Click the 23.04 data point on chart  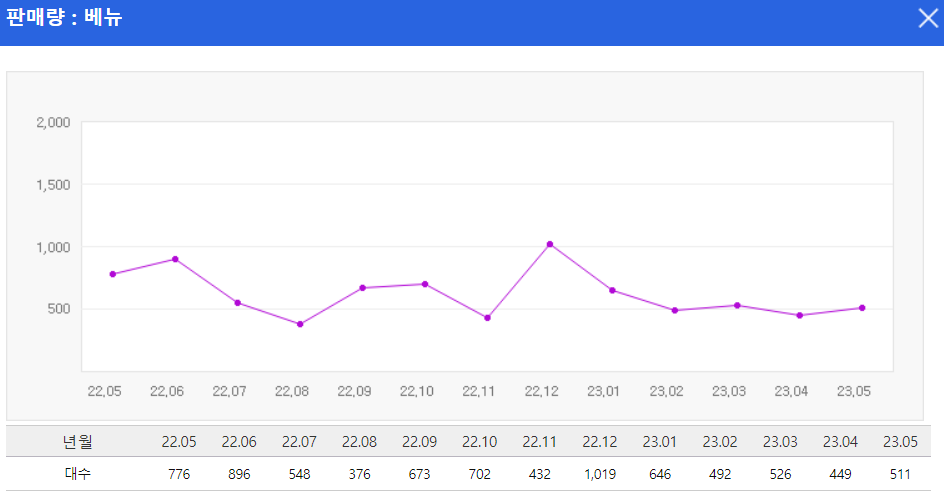coord(800,315)
